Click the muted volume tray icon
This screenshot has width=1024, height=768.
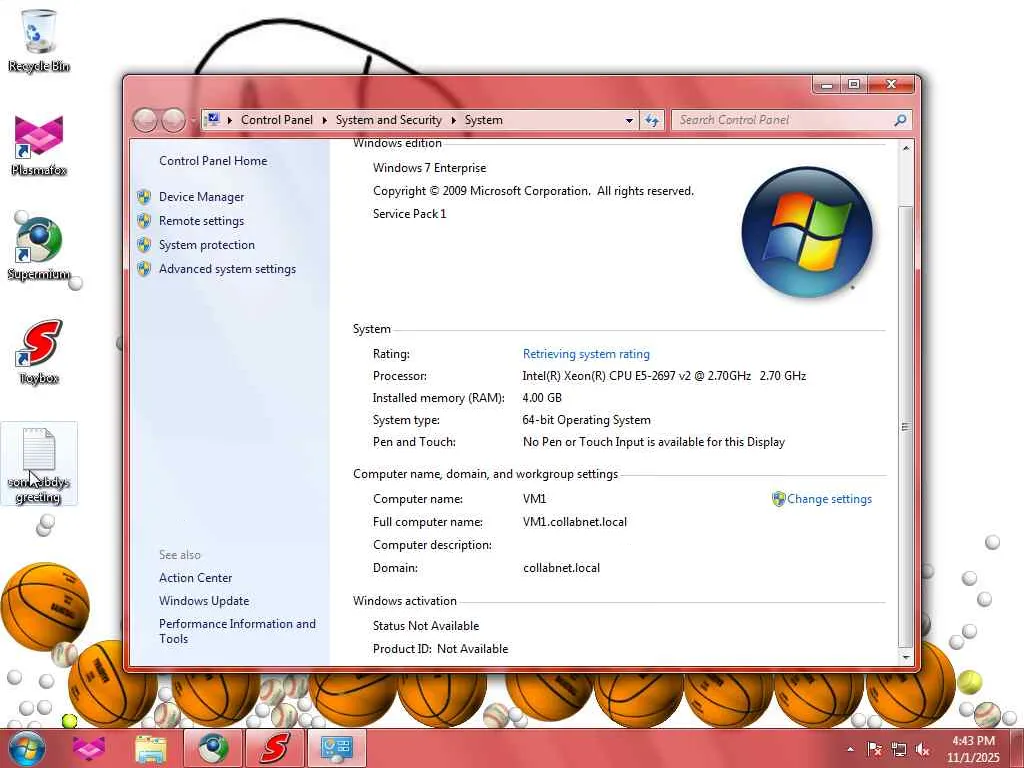(x=922, y=750)
